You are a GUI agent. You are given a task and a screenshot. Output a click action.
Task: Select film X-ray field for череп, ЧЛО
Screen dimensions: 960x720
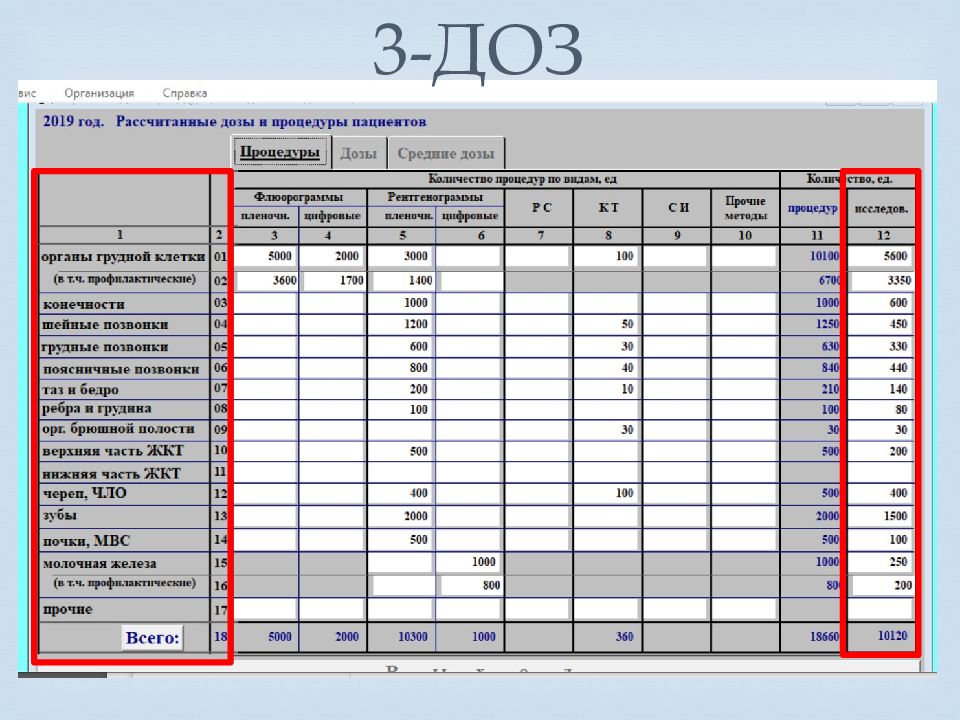pyautogui.click(x=402, y=494)
